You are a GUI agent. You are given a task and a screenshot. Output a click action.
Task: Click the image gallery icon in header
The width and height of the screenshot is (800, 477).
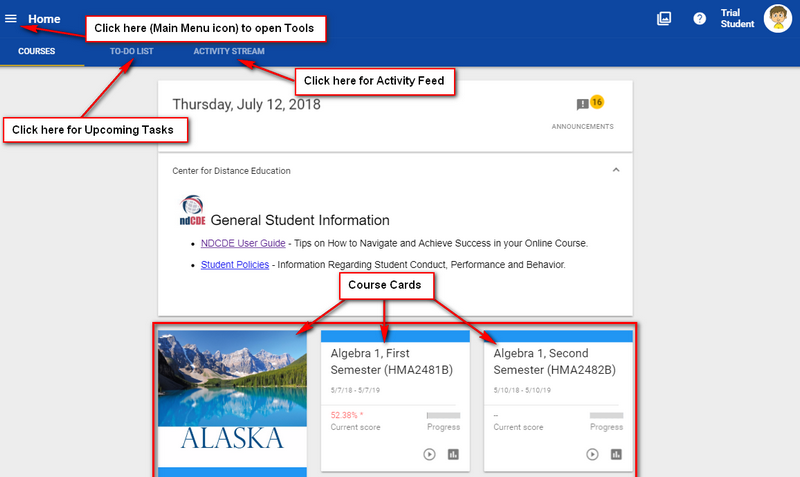coord(664,19)
